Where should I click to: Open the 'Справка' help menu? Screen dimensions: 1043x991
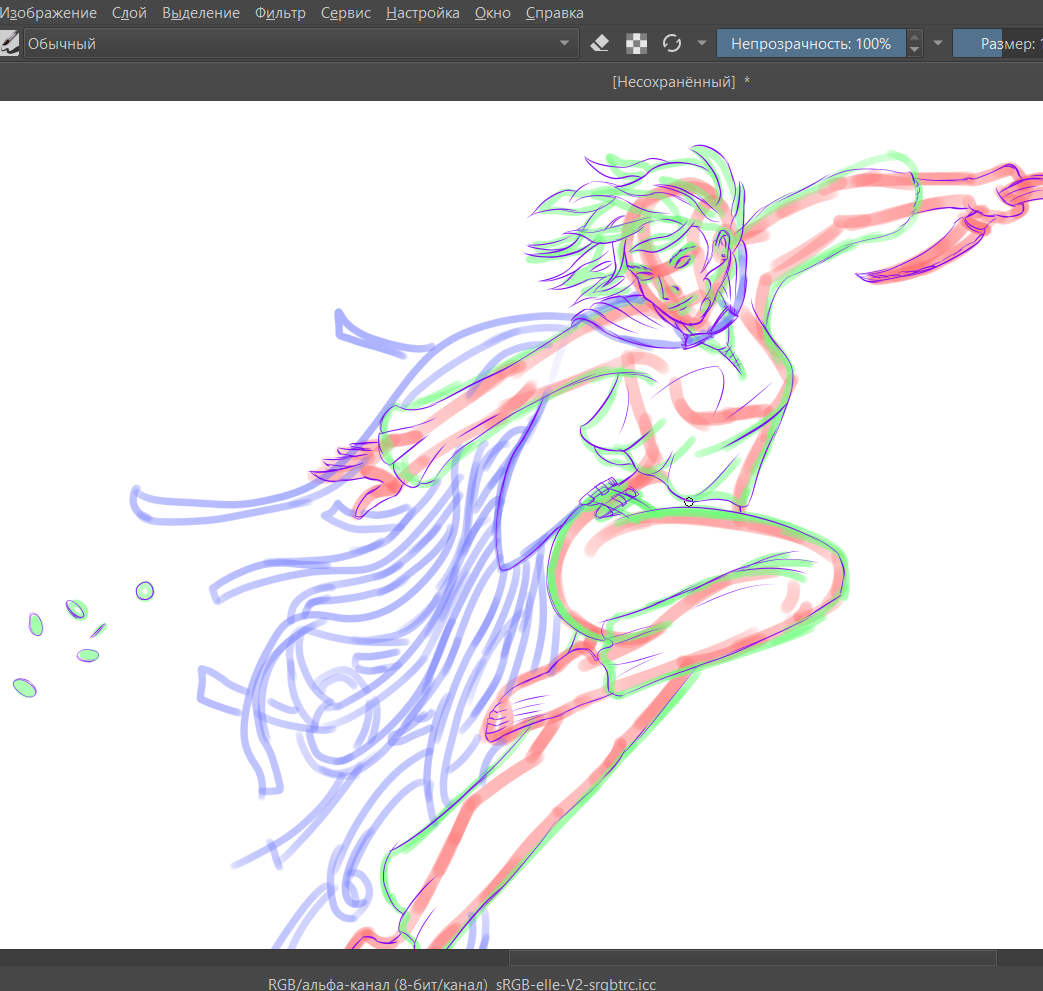(x=554, y=13)
